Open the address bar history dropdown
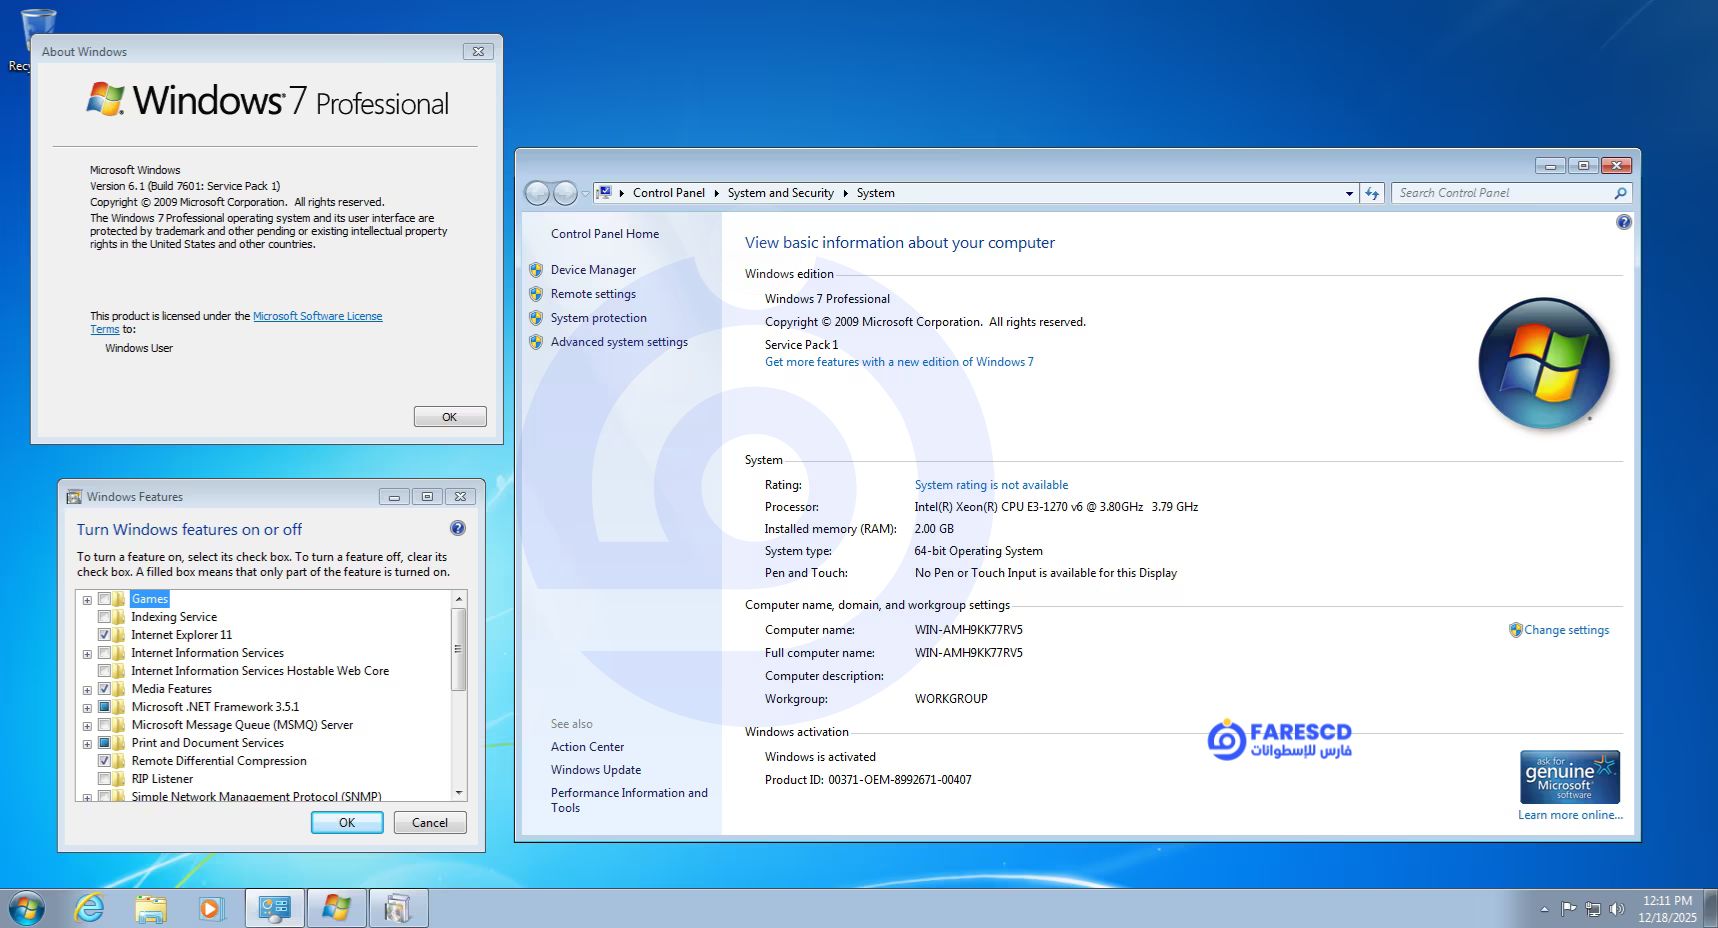The width and height of the screenshot is (1718, 928). coord(1349,193)
